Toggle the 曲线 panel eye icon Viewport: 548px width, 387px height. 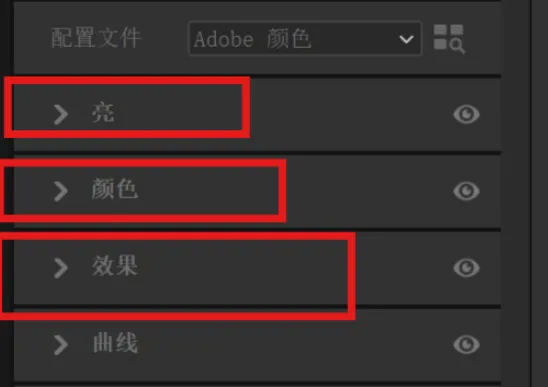(x=466, y=345)
